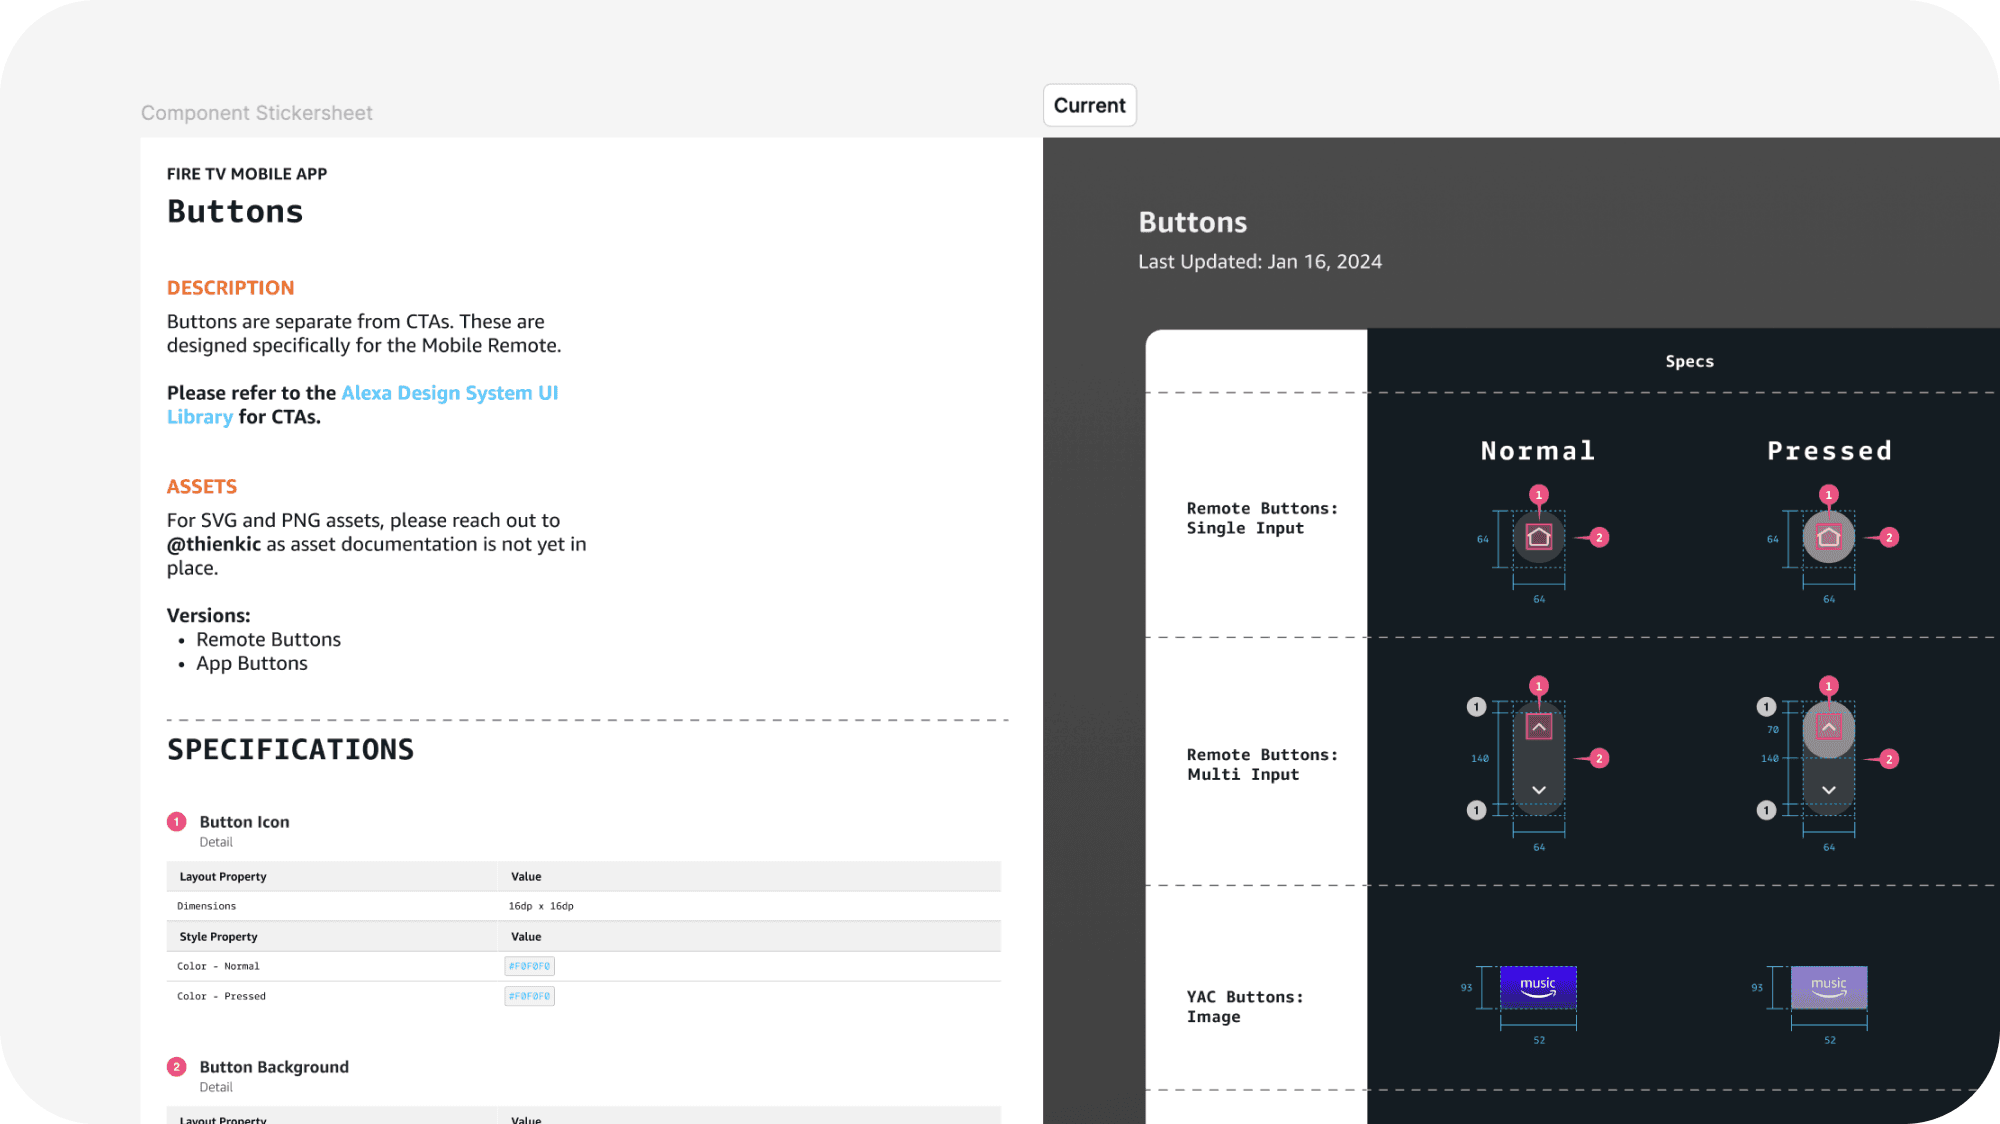
Task: Click the Pressed Amazon Music image button
Action: [1829, 987]
